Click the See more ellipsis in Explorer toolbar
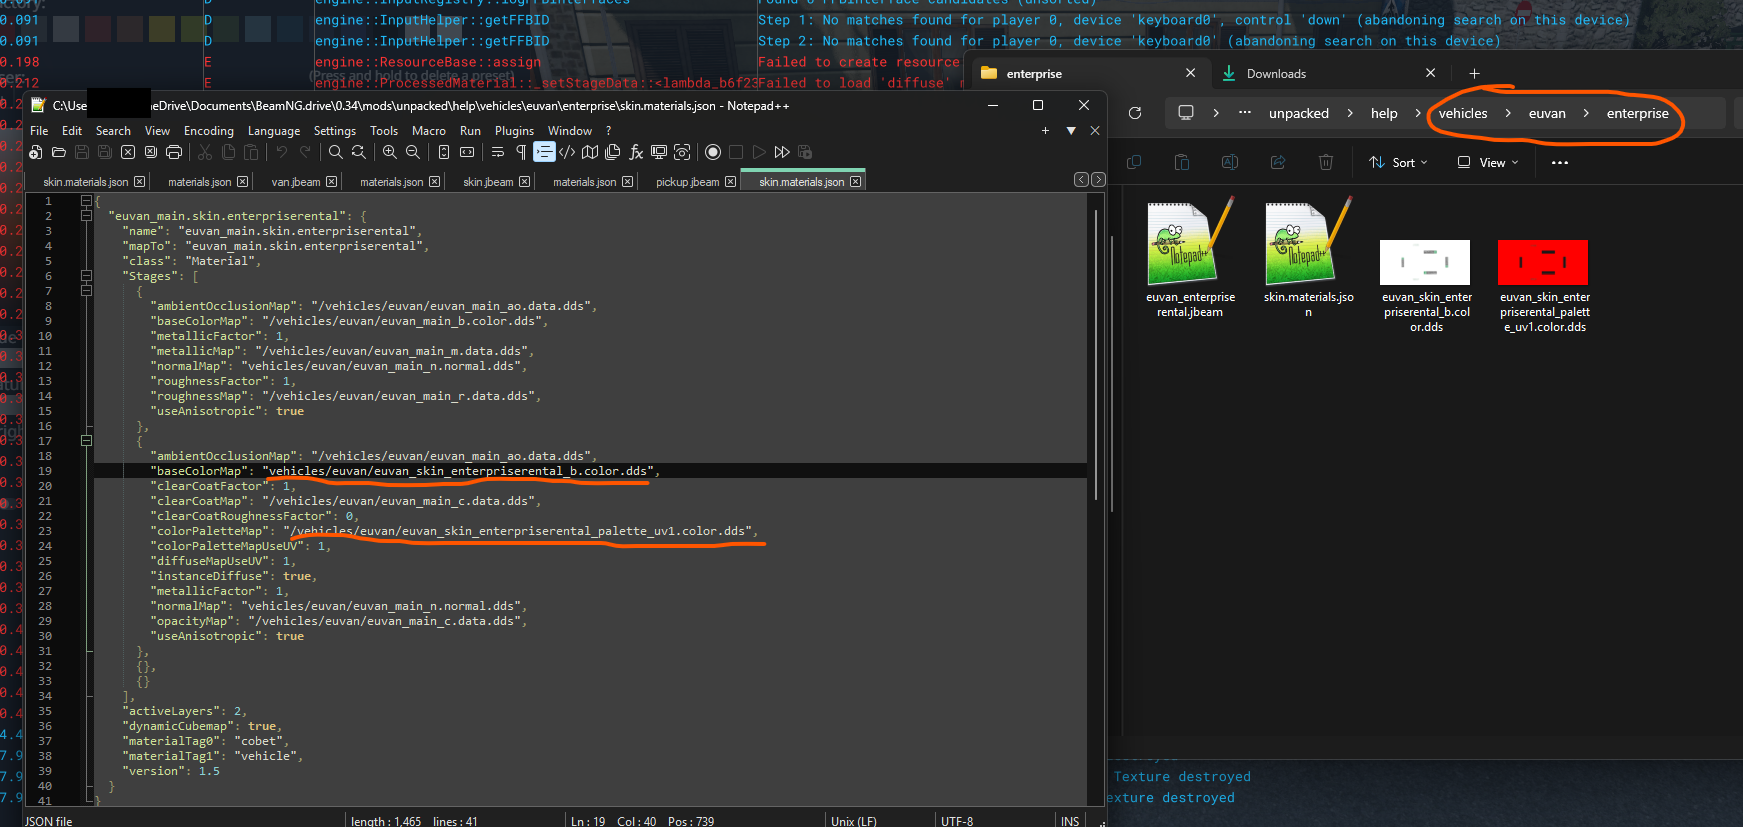The height and width of the screenshot is (827, 1743). click(x=1560, y=162)
